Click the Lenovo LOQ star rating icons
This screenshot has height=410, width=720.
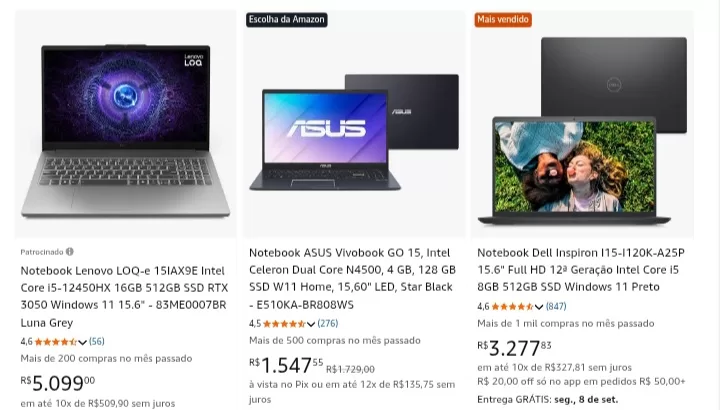(x=57, y=341)
